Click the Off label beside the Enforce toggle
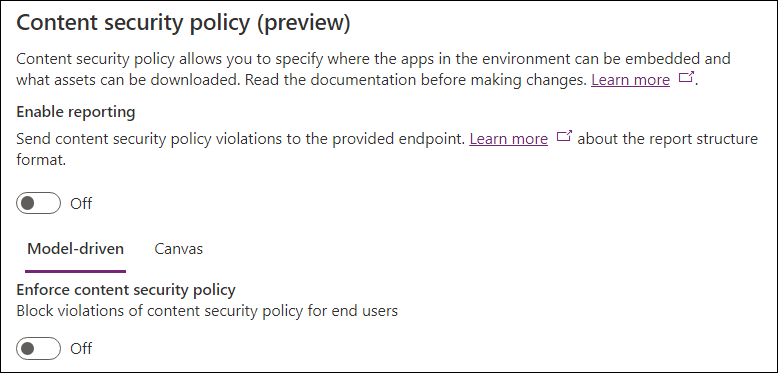 pos(81,349)
